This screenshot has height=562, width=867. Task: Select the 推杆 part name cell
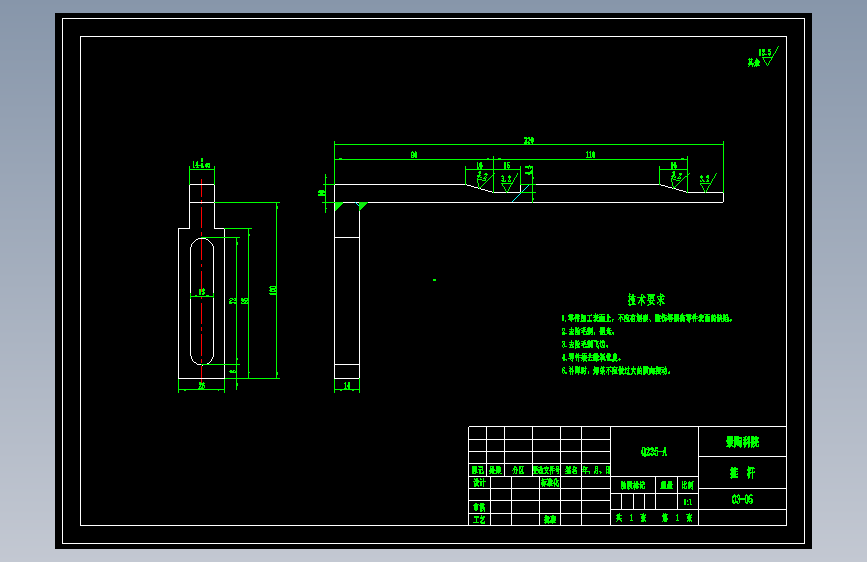pos(742,473)
